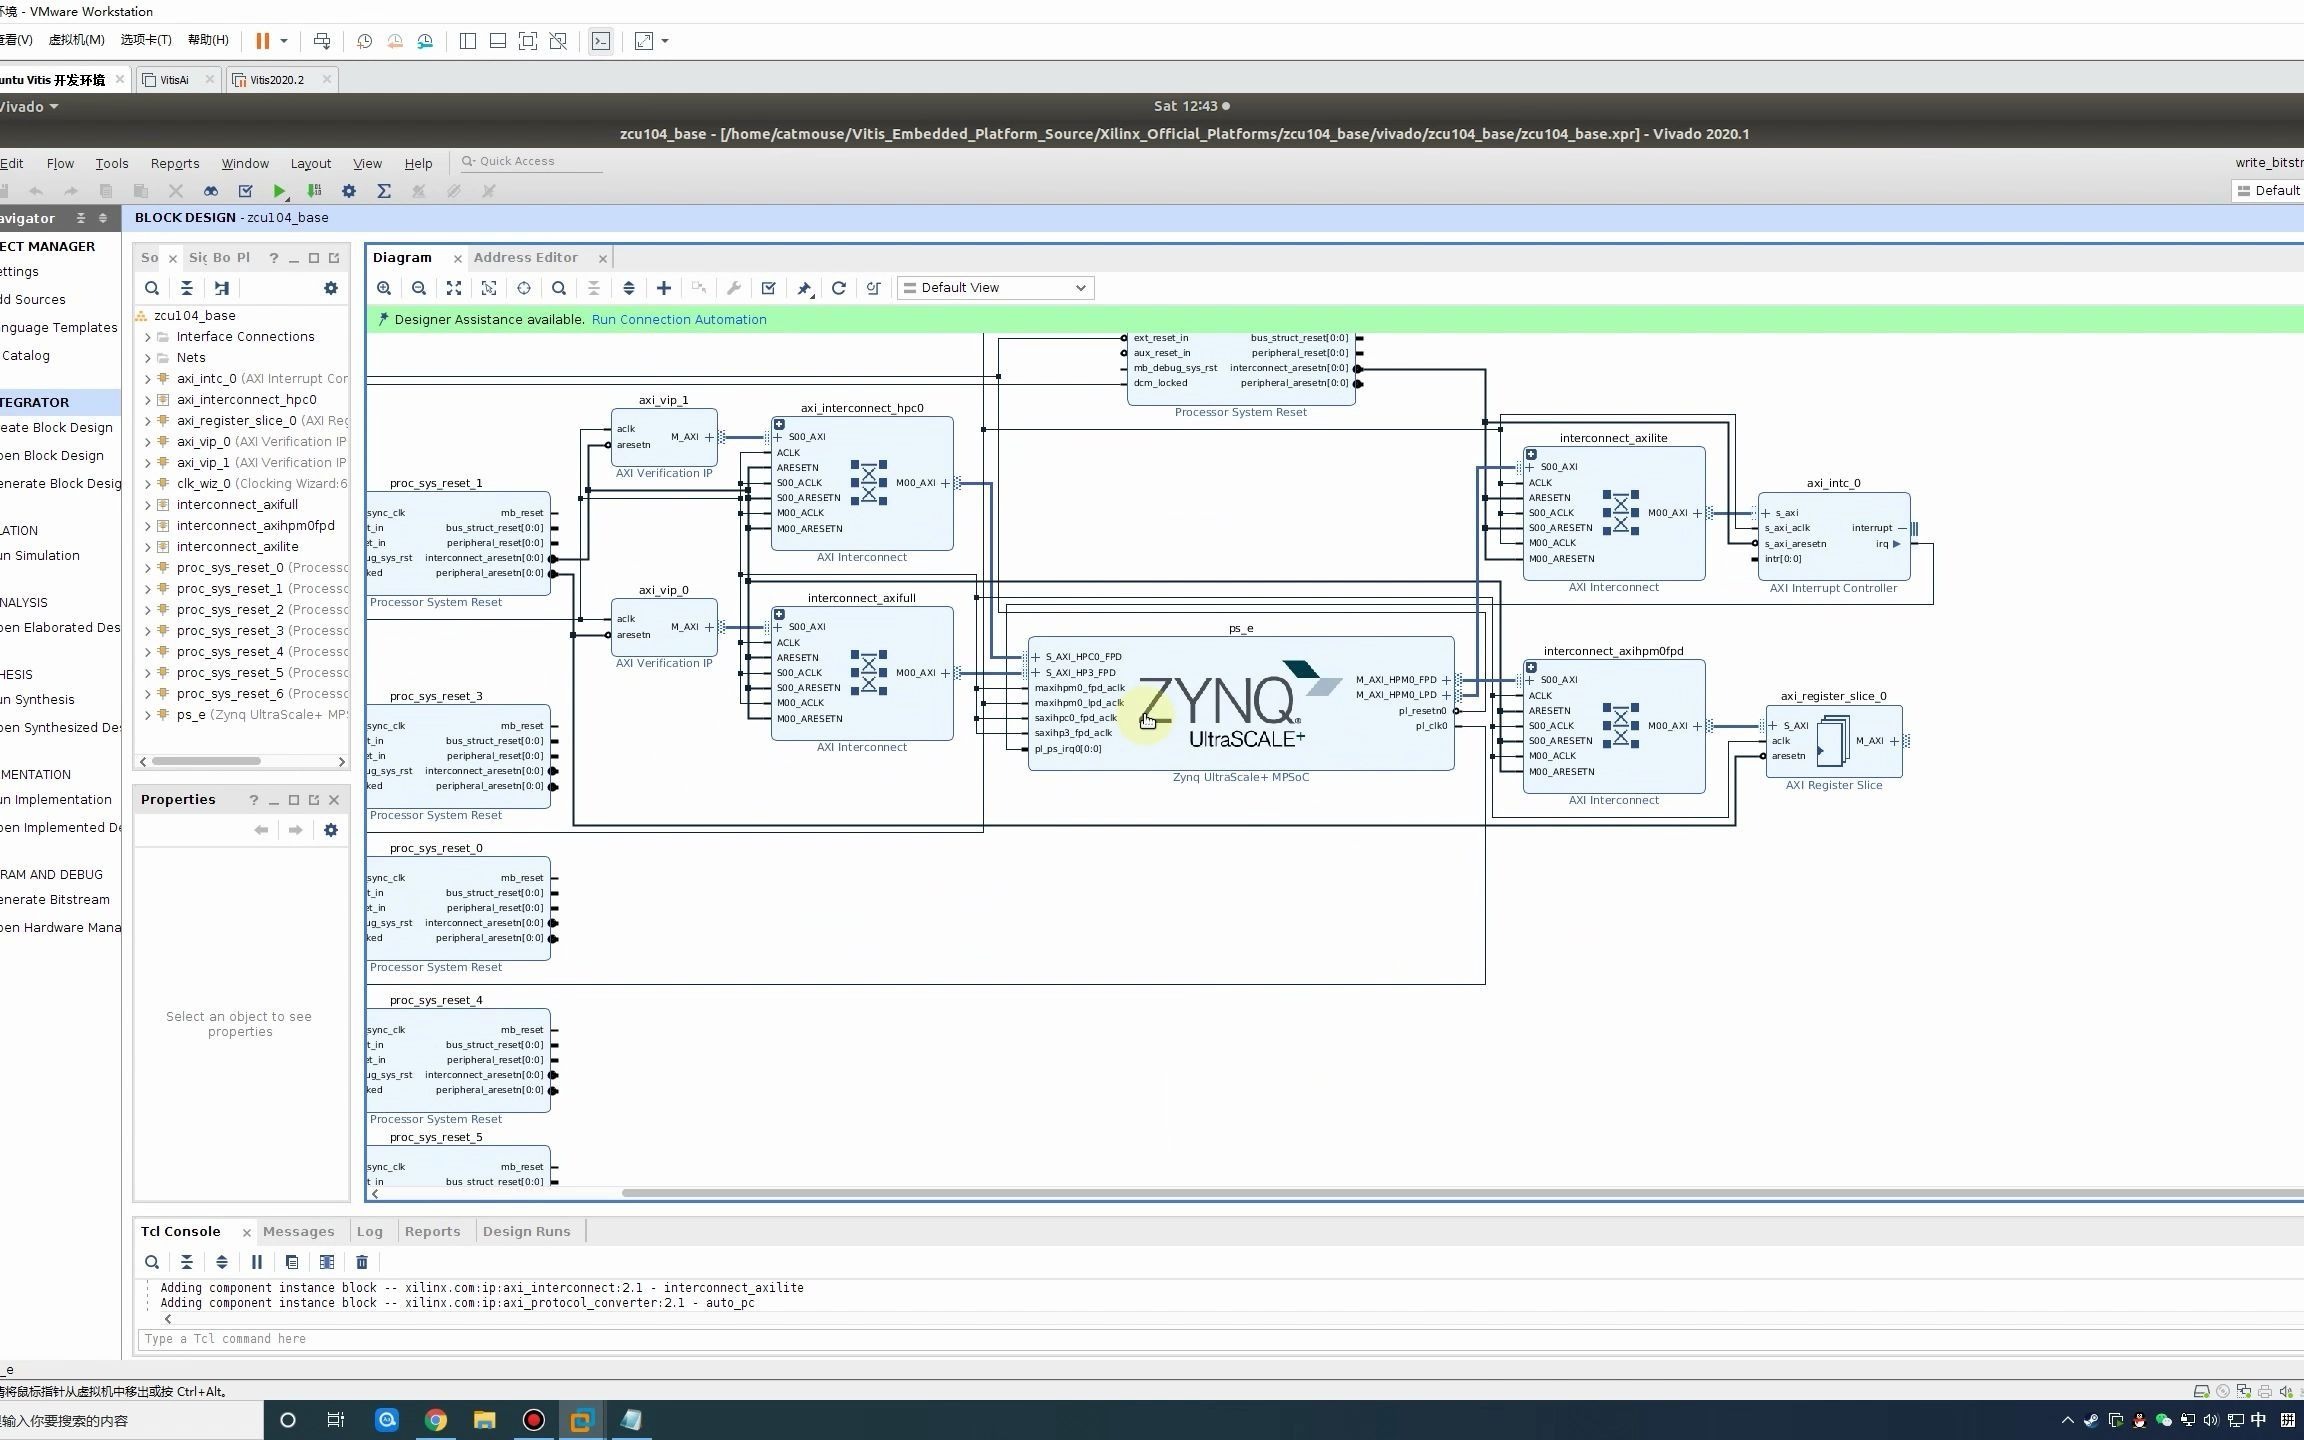
Task: Open Chrome from Windows taskbar
Action: [436, 1420]
